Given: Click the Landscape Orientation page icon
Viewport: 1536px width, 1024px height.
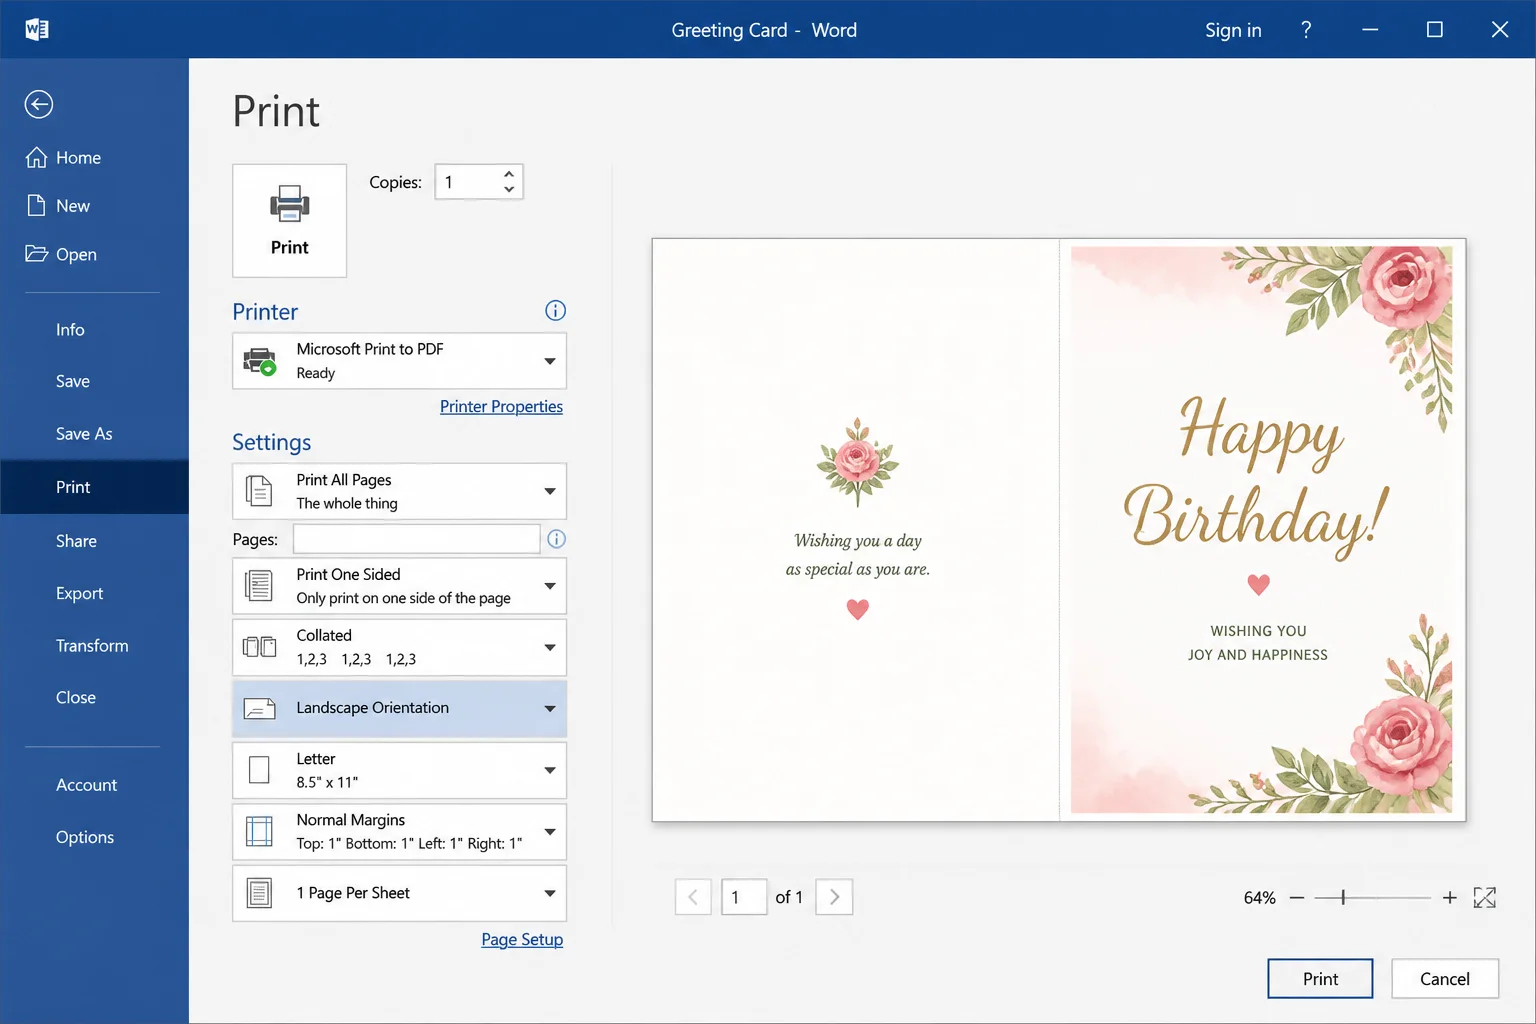Looking at the screenshot, I should pos(260,709).
